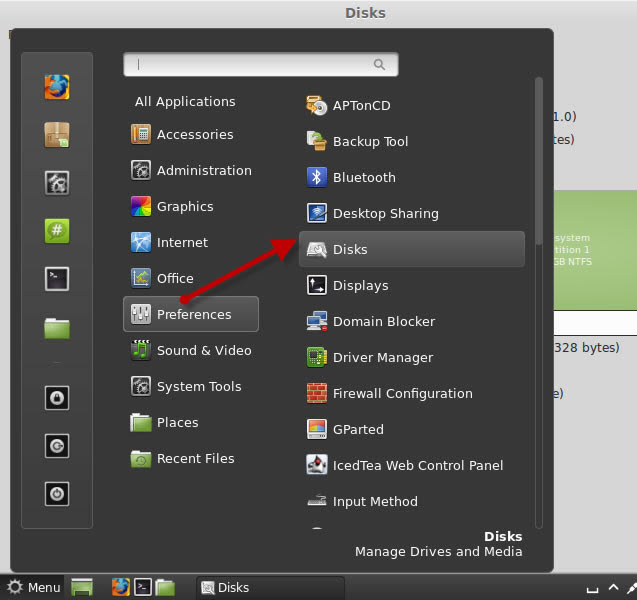Click the 'Driver Manager' label
Image resolution: width=637 pixels, height=600 pixels.
383,357
